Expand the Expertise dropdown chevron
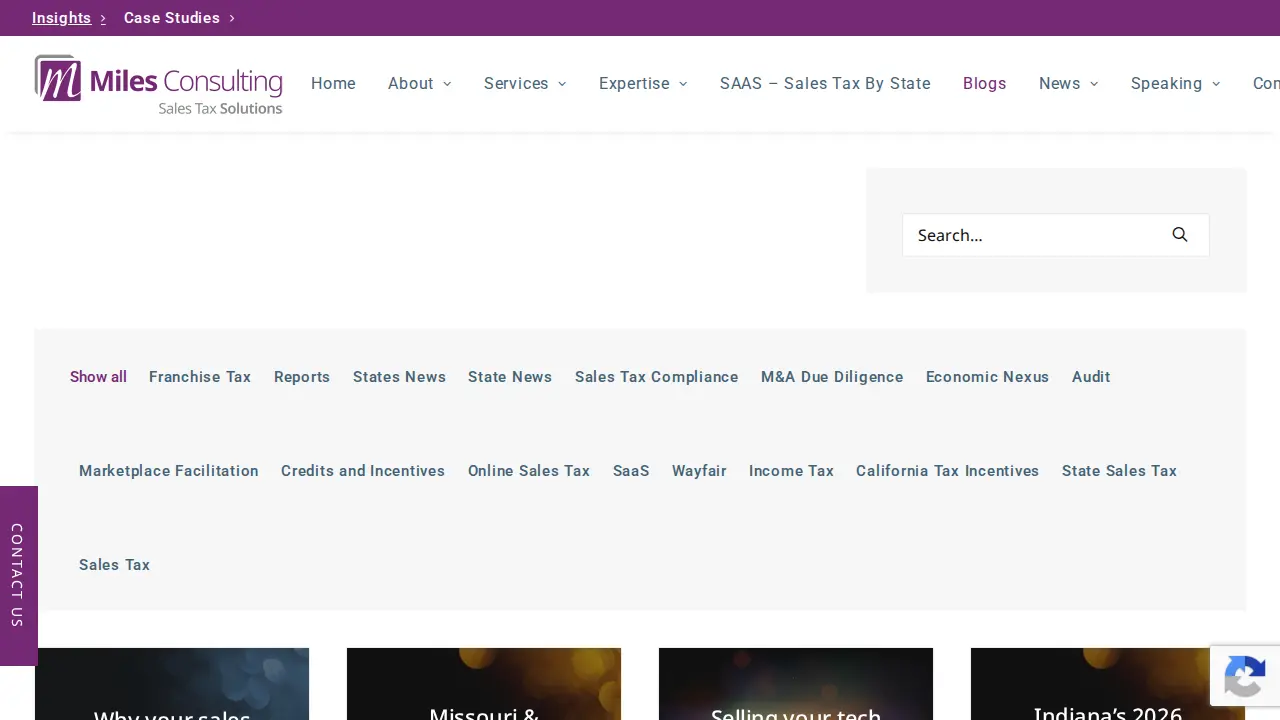The image size is (1280, 720). click(x=683, y=84)
